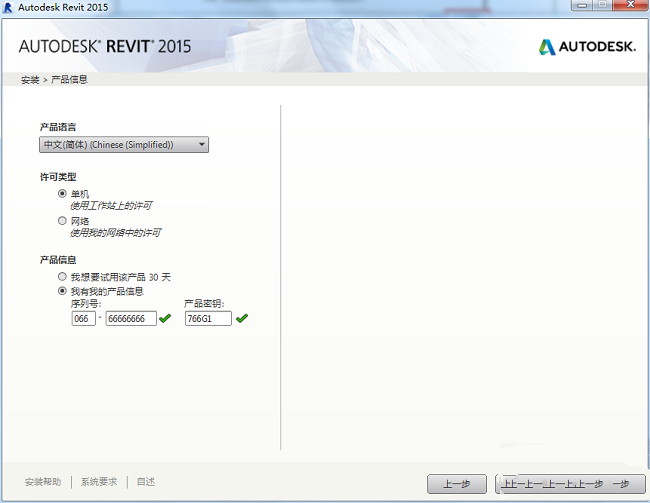Click serial number prefix field 066
Screen dimensions: 650x503
(83, 318)
